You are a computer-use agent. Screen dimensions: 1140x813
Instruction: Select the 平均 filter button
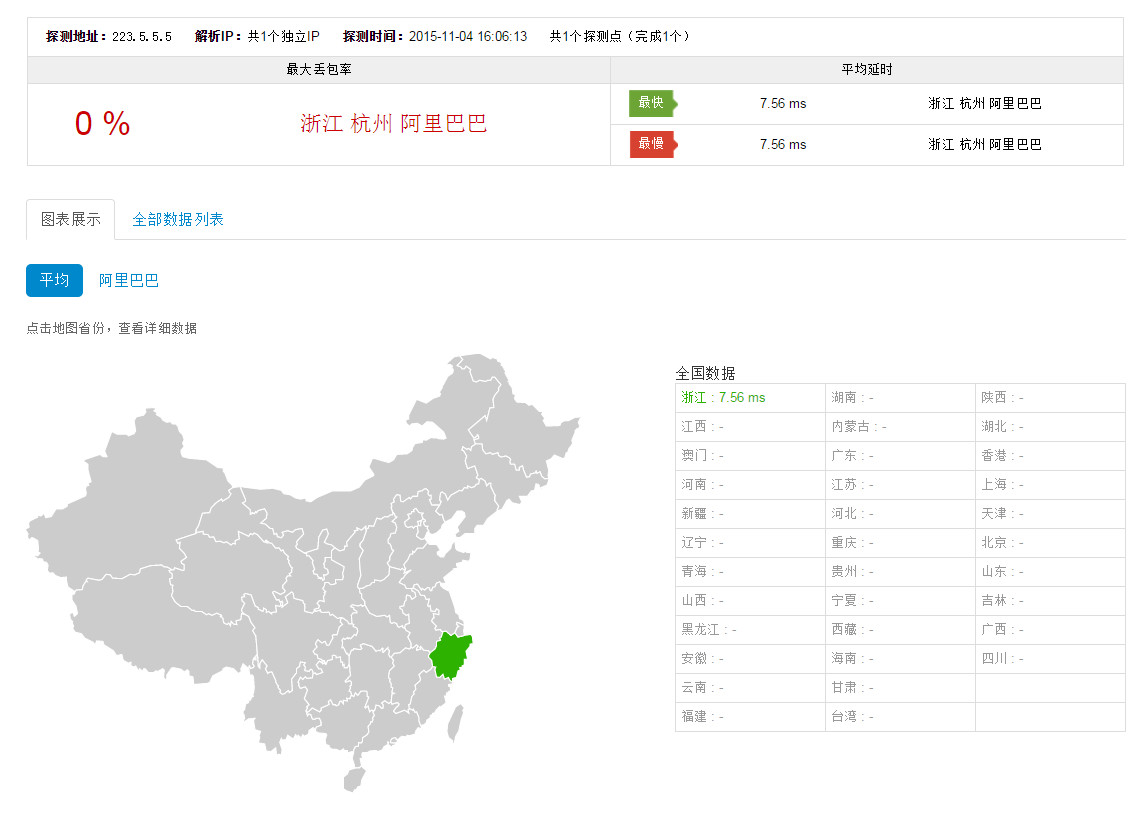point(54,280)
